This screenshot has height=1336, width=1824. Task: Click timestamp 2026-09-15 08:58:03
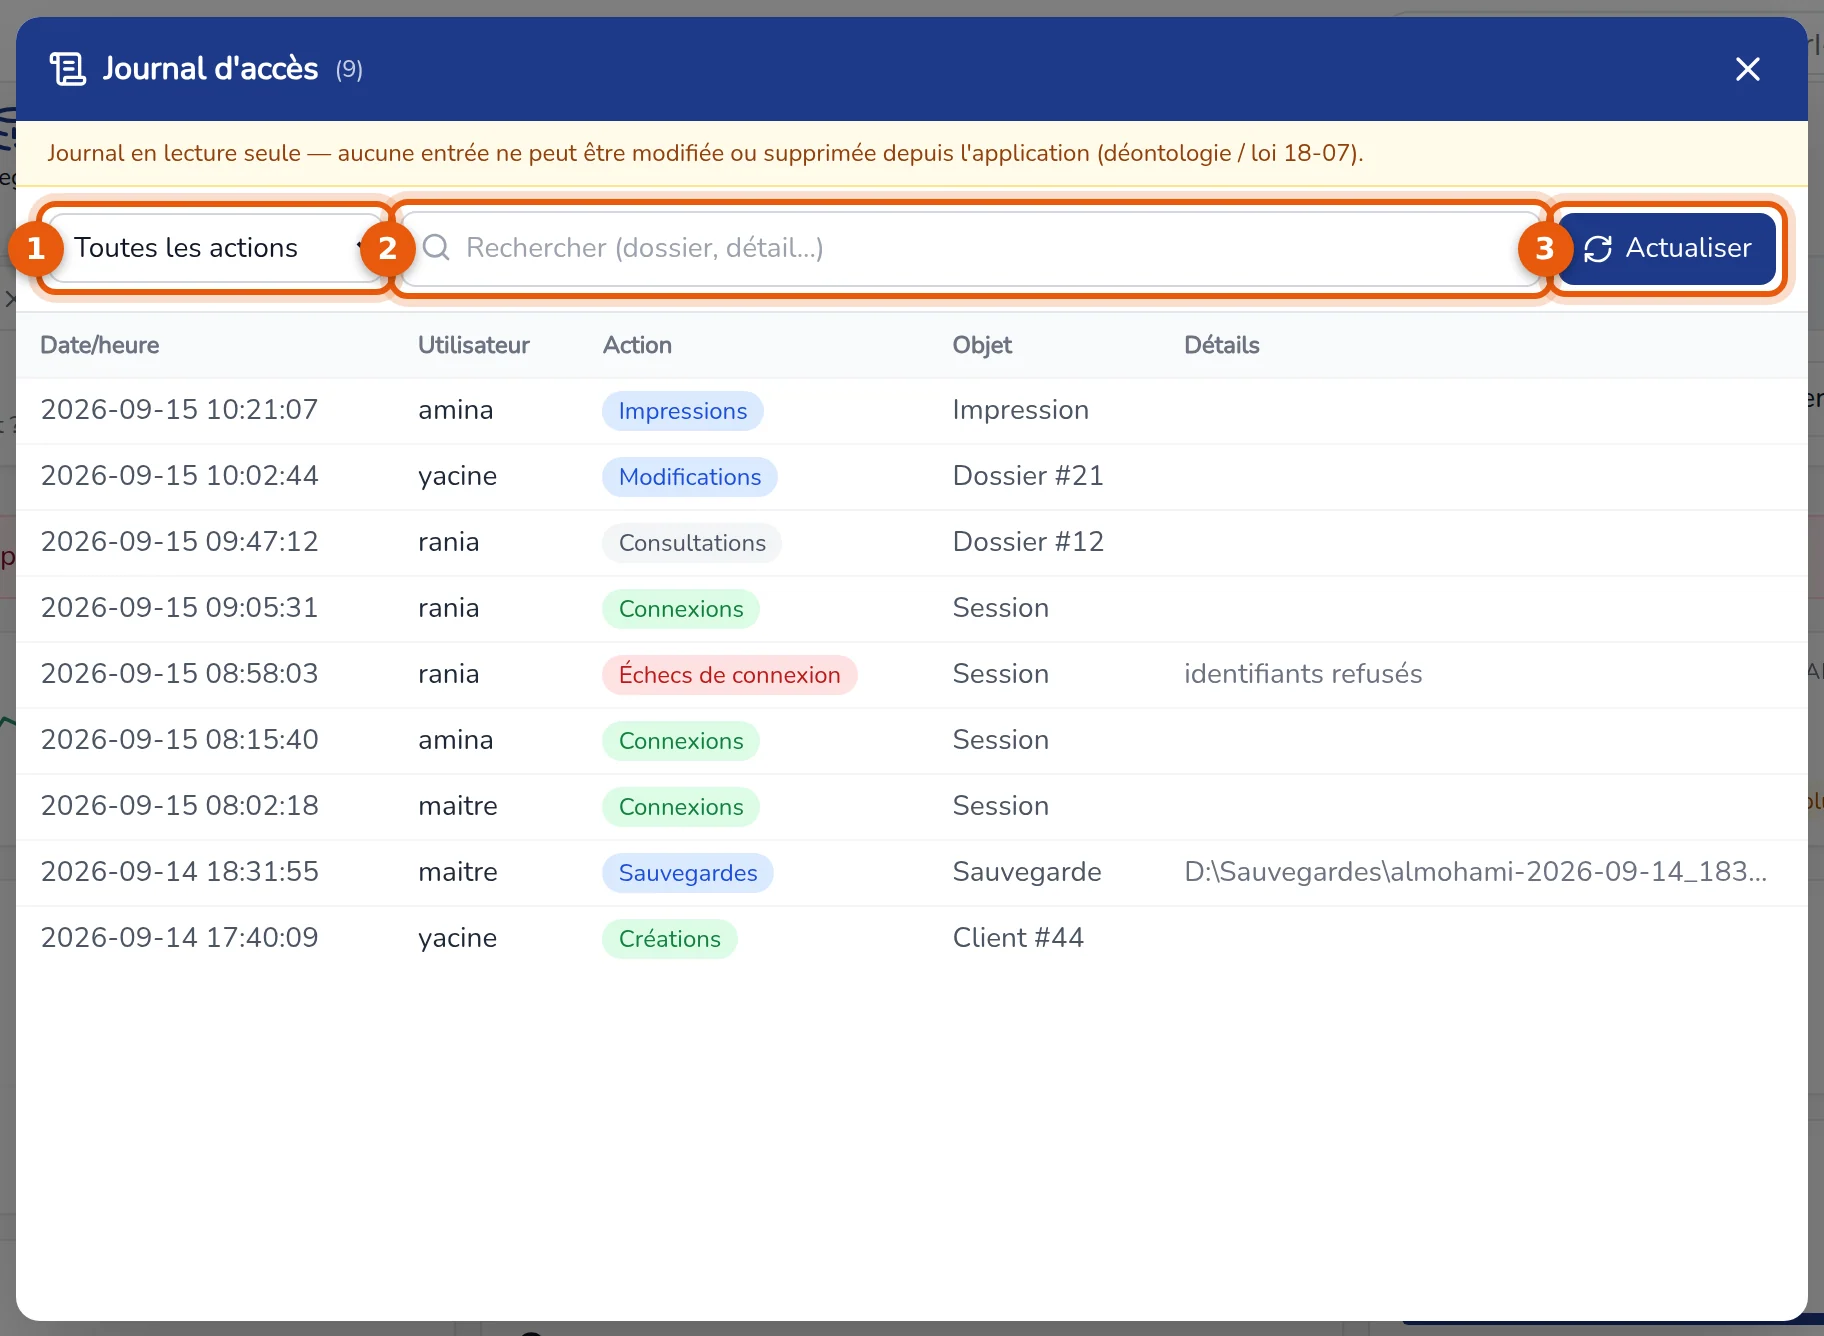point(179,674)
